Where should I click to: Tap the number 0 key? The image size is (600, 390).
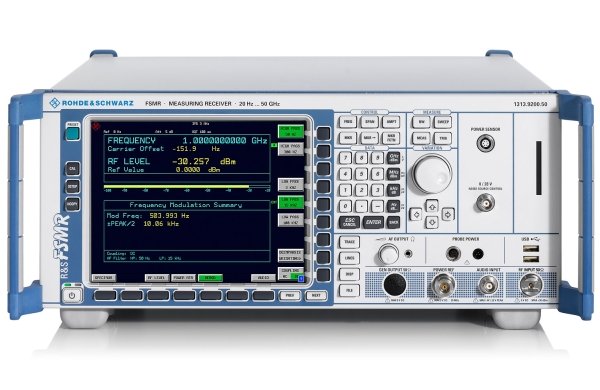346,206
